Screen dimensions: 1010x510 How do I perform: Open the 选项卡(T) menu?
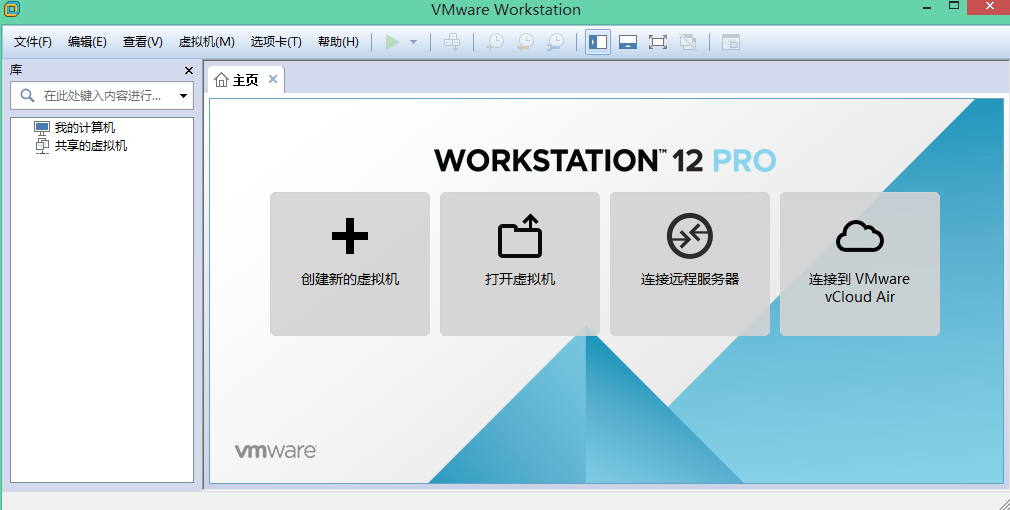276,42
